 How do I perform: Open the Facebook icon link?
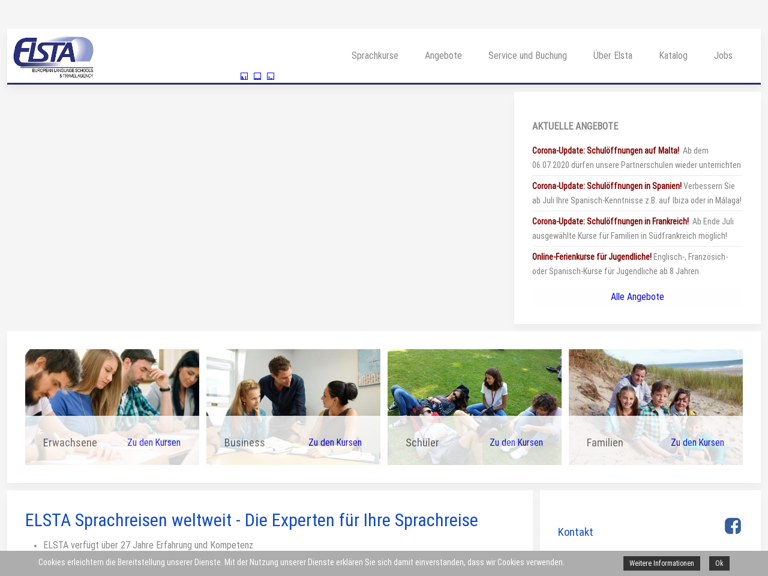pos(732,526)
